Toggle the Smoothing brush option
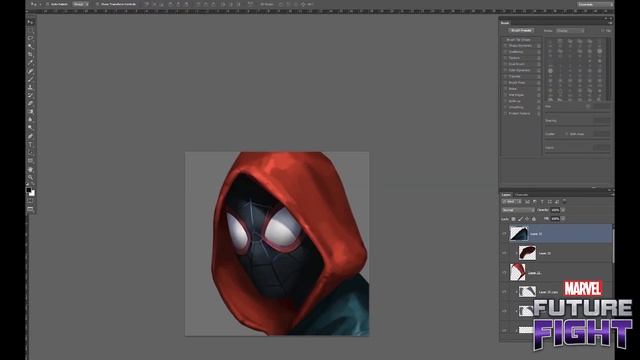The image size is (640, 360). (505, 107)
